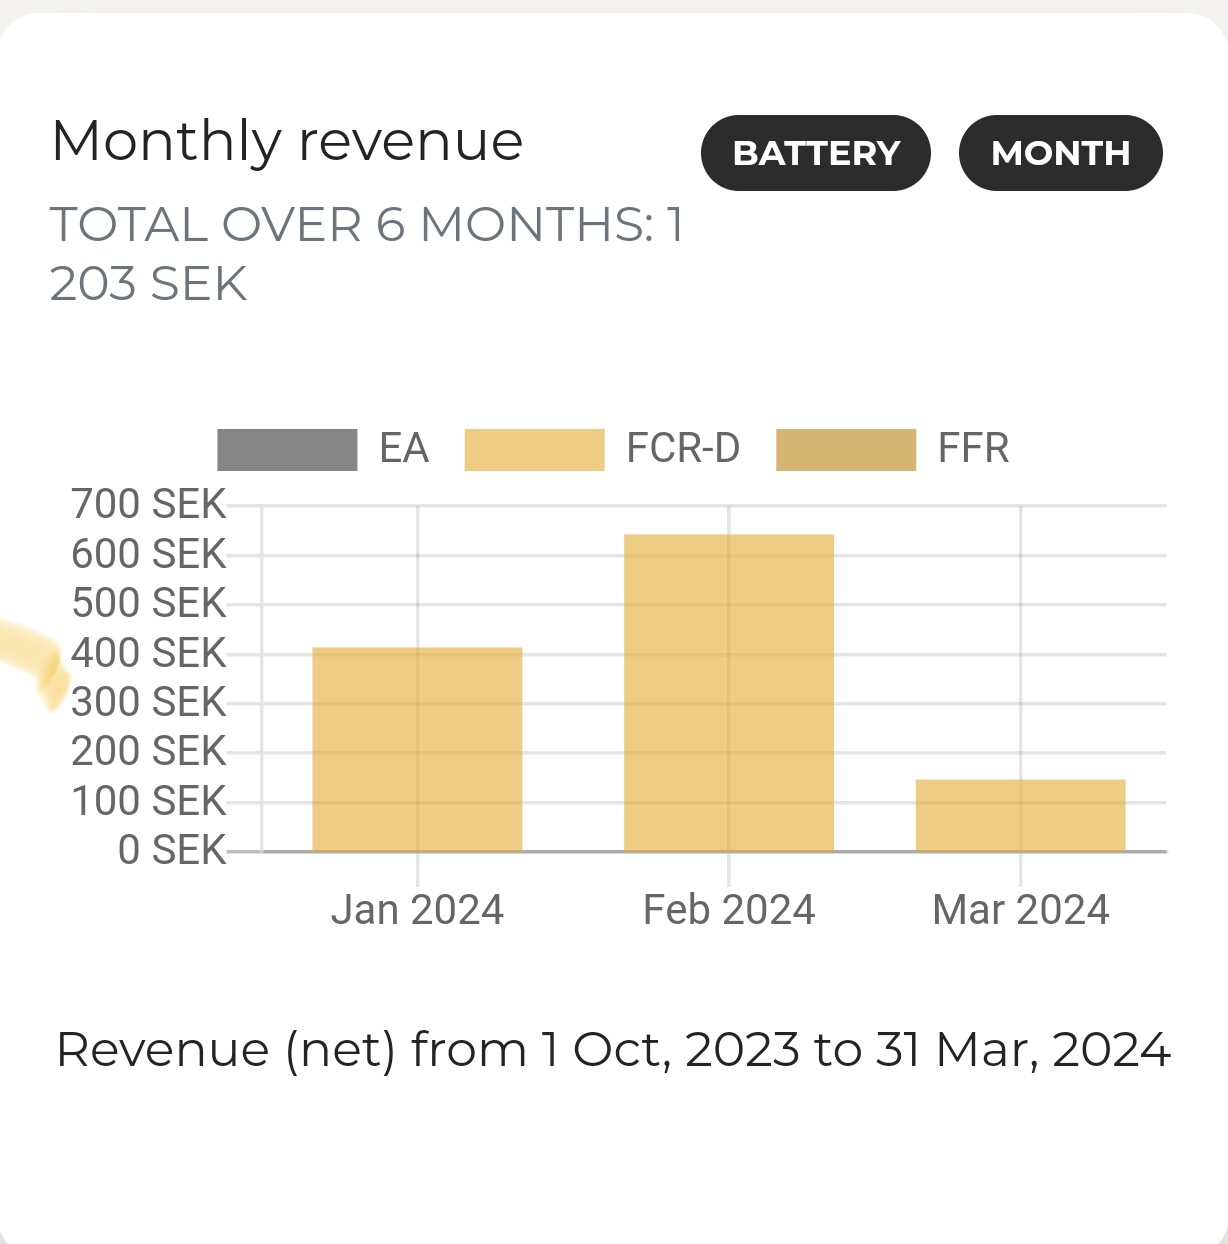
Task: Select the Mar 2024 revenue bar
Action: point(1020,815)
